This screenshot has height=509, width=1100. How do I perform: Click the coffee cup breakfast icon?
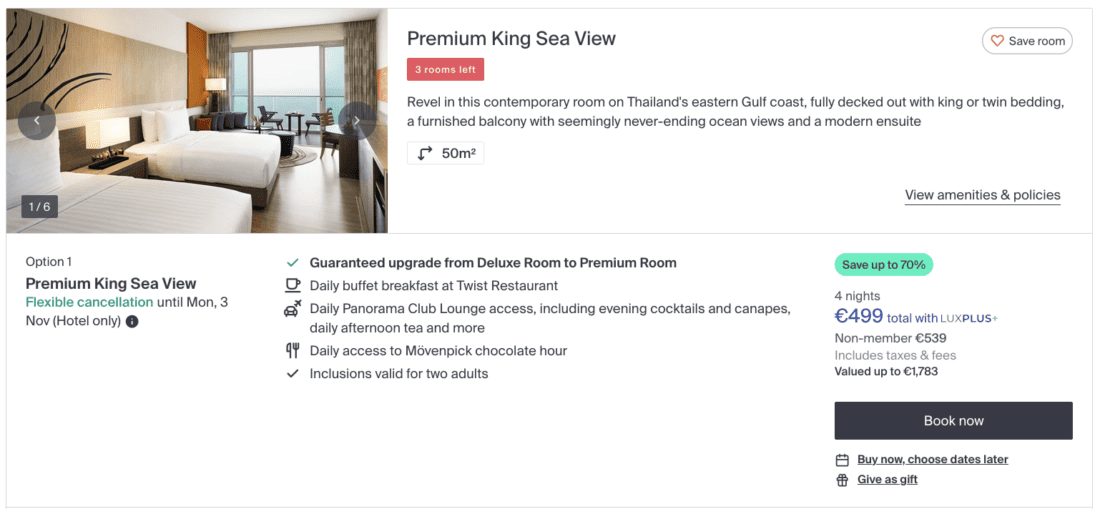coord(293,286)
